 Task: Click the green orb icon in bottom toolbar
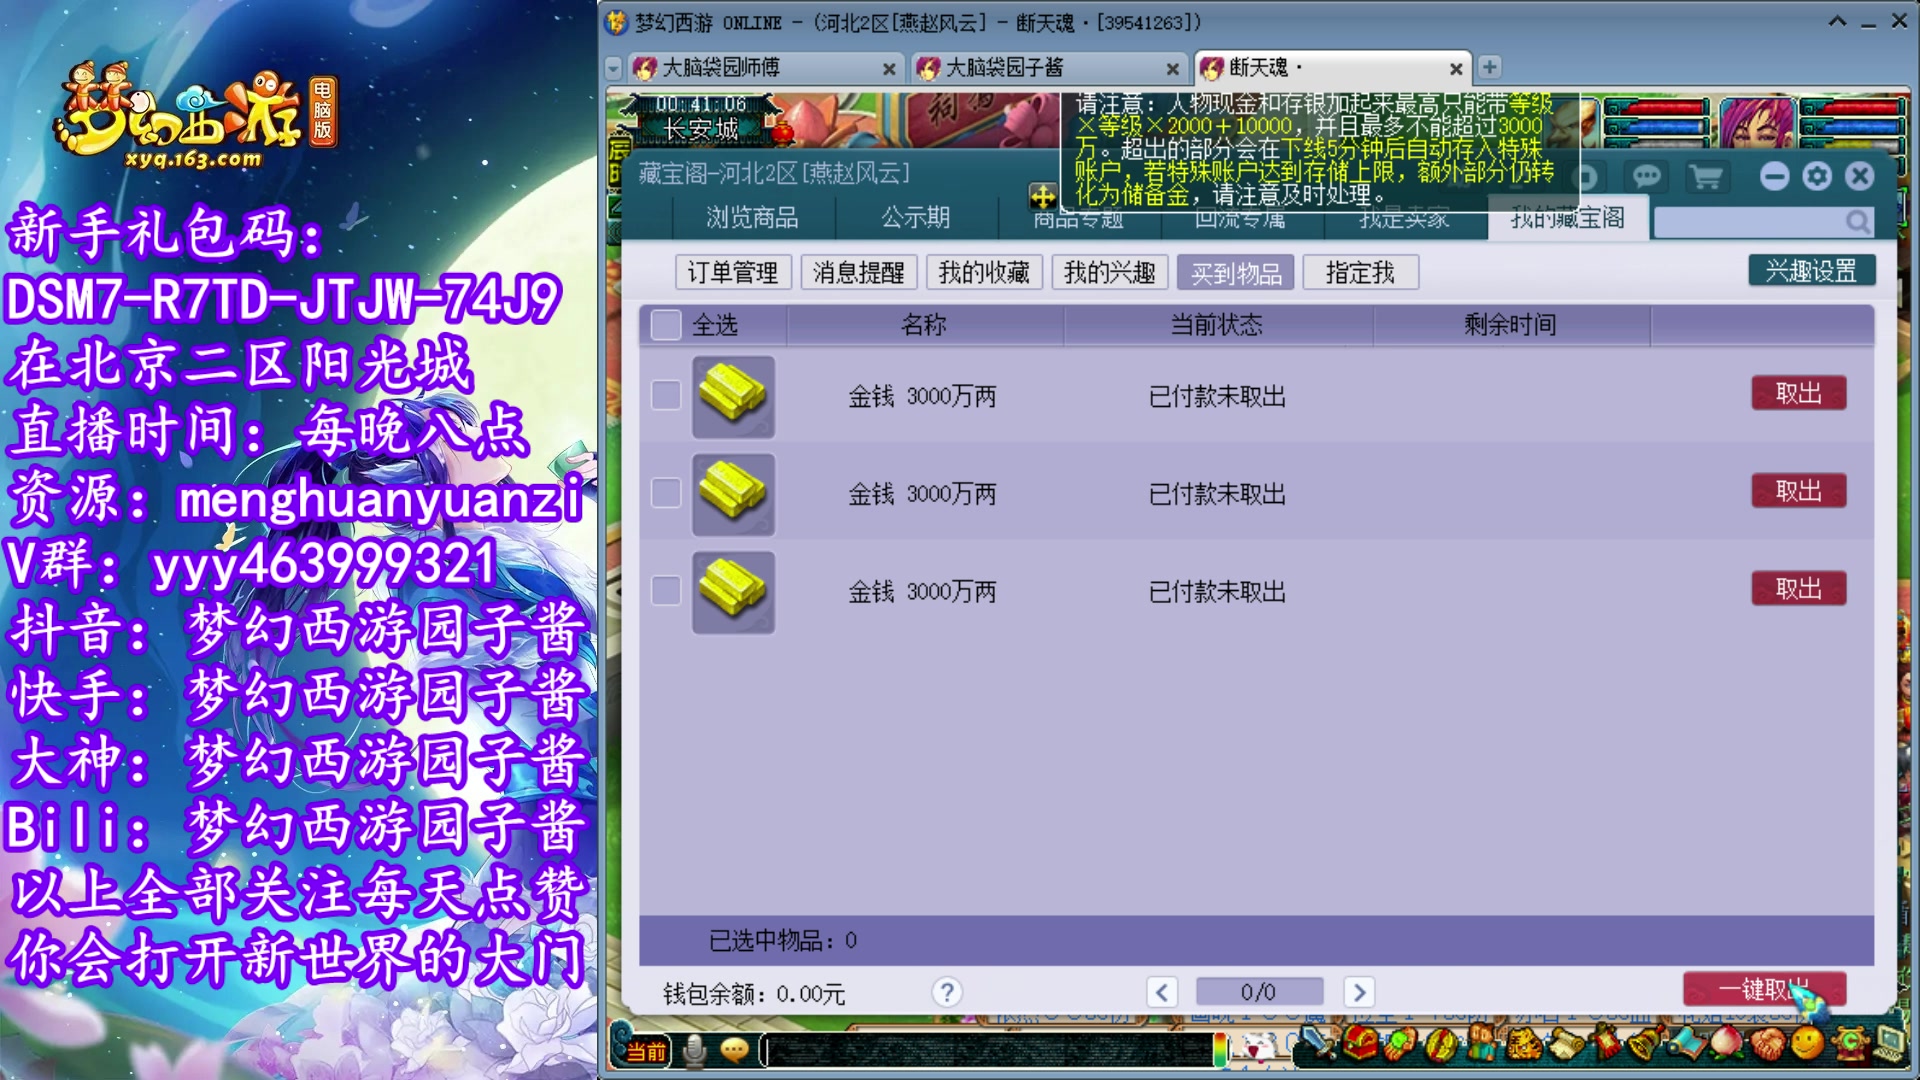pos(1401,1044)
